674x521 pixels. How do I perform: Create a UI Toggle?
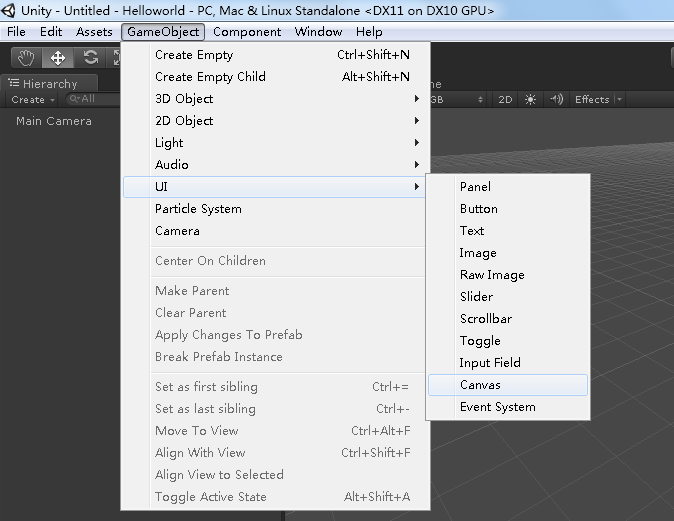508,341
